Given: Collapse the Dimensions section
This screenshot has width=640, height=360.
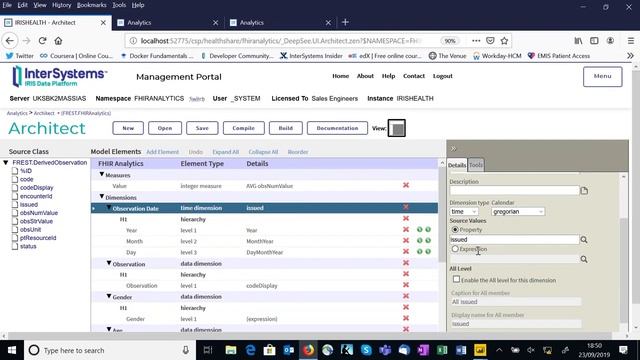Looking at the screenshot, I should point(102,197).
